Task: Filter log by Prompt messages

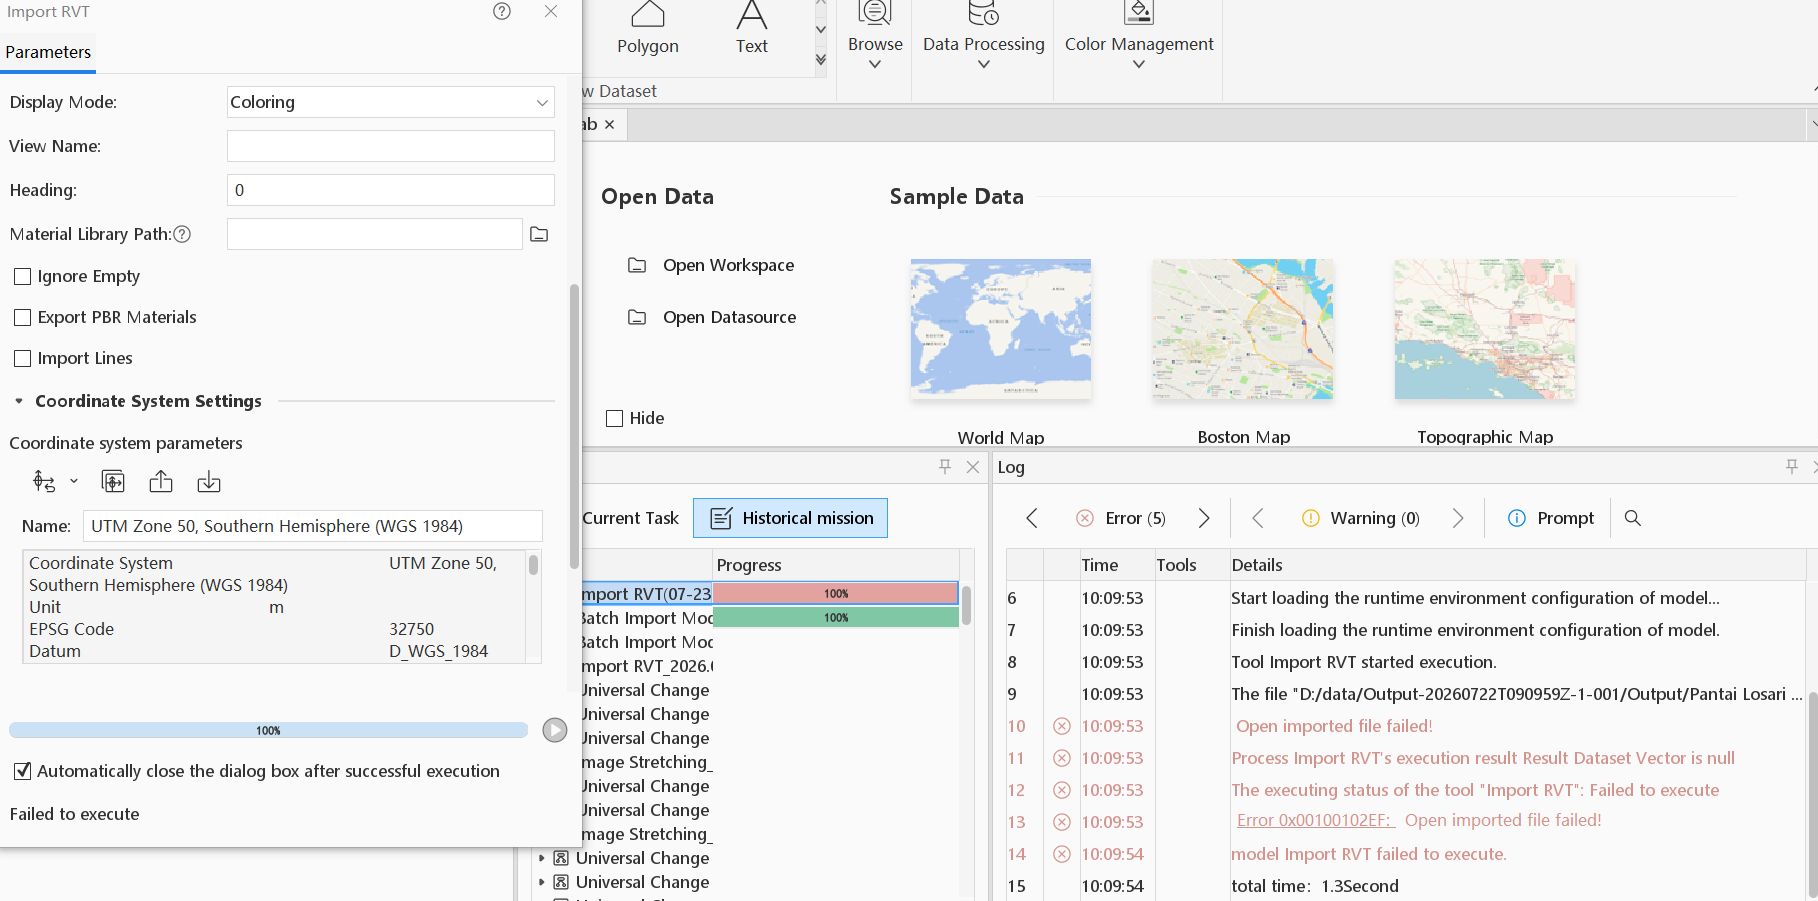Action: [1551, 518]
